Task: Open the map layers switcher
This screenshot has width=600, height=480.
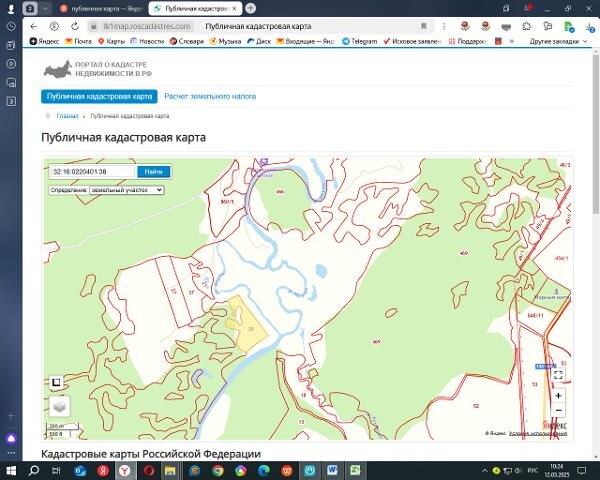Action: (x=60, y=406)
